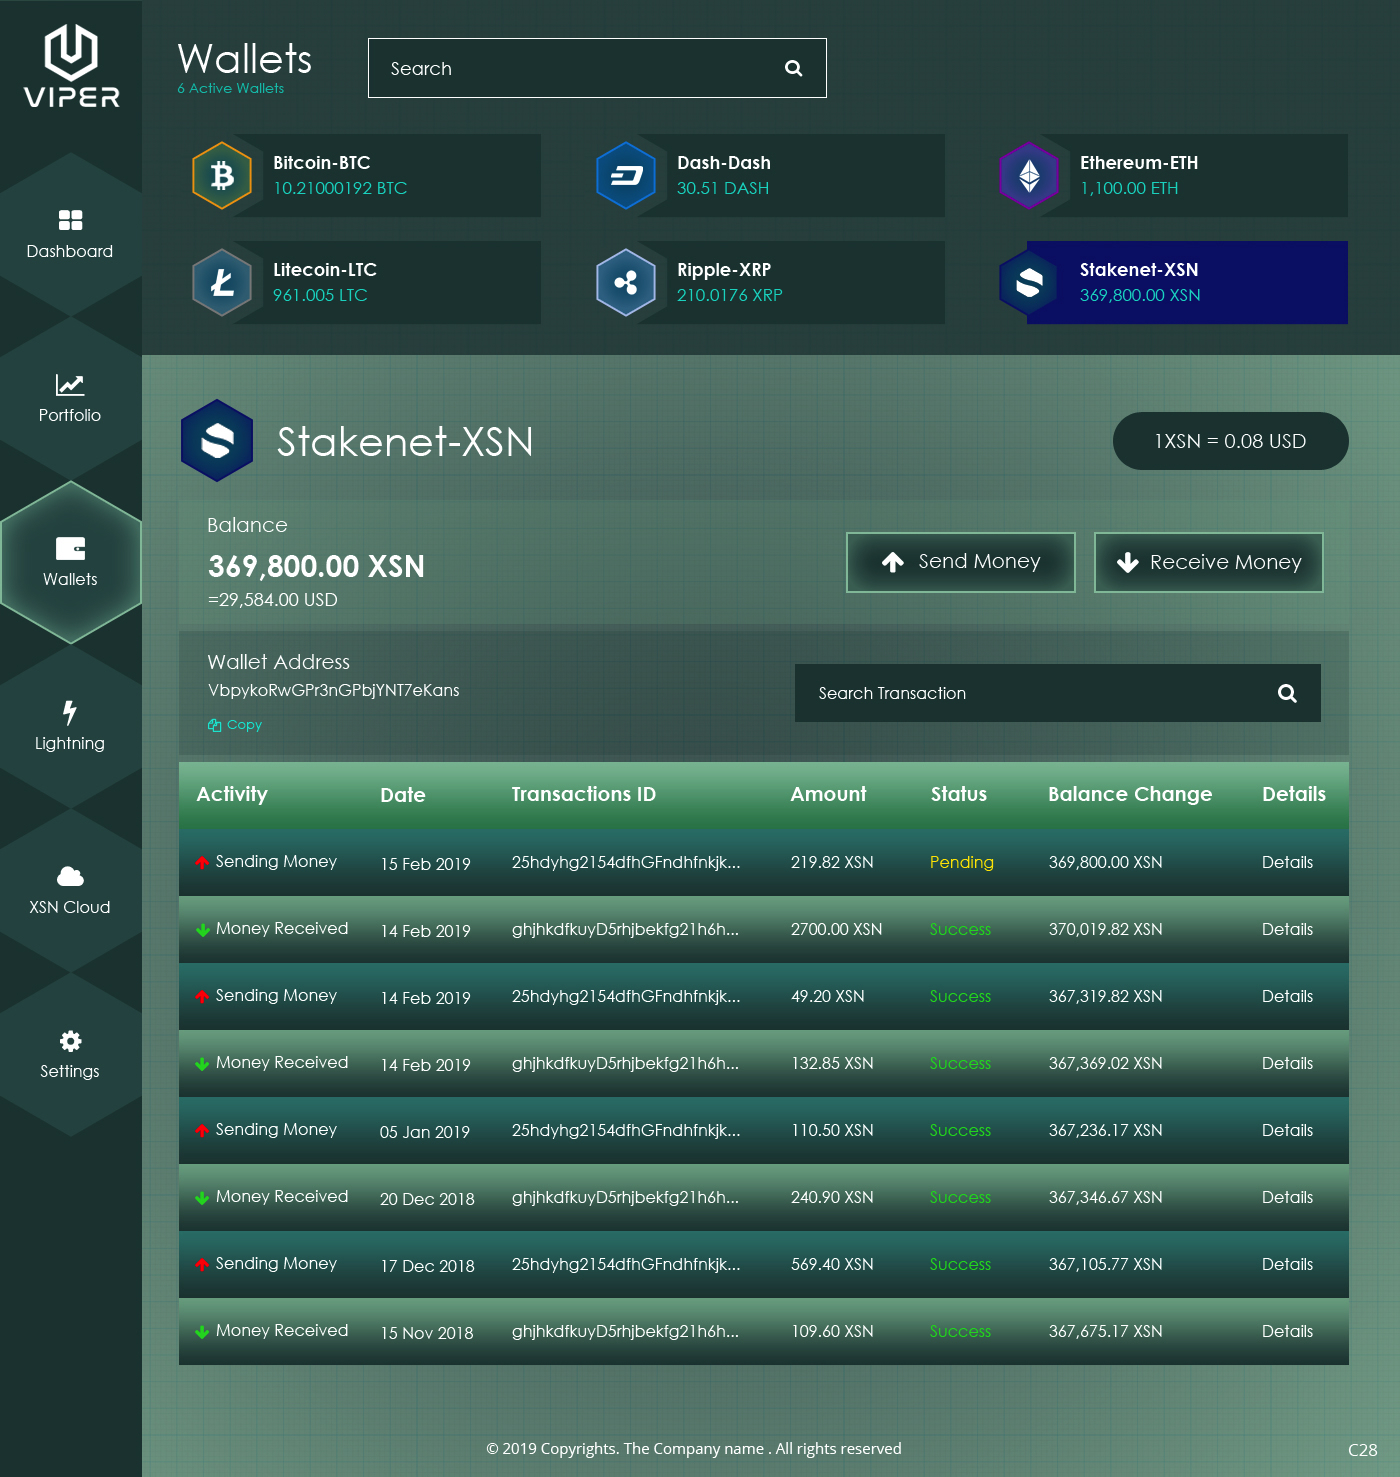Click the Search Transaction magnifier icon
1400x1477 pixels.
(1287, 693)
